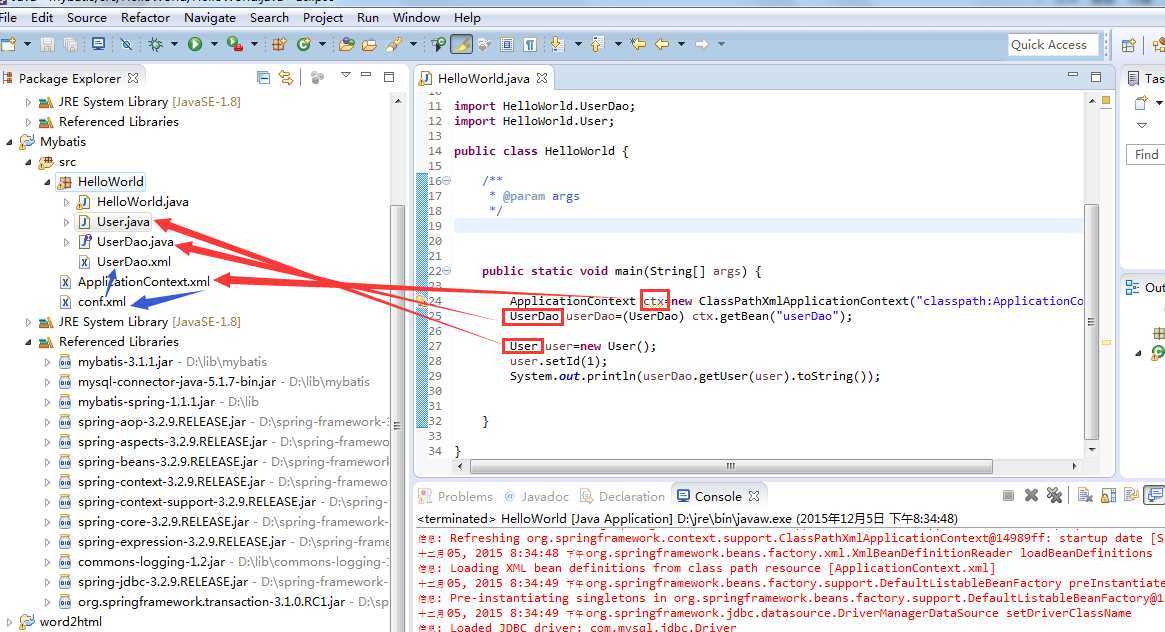Select HelloWorld.java in Package Explorer

(143, 202)
